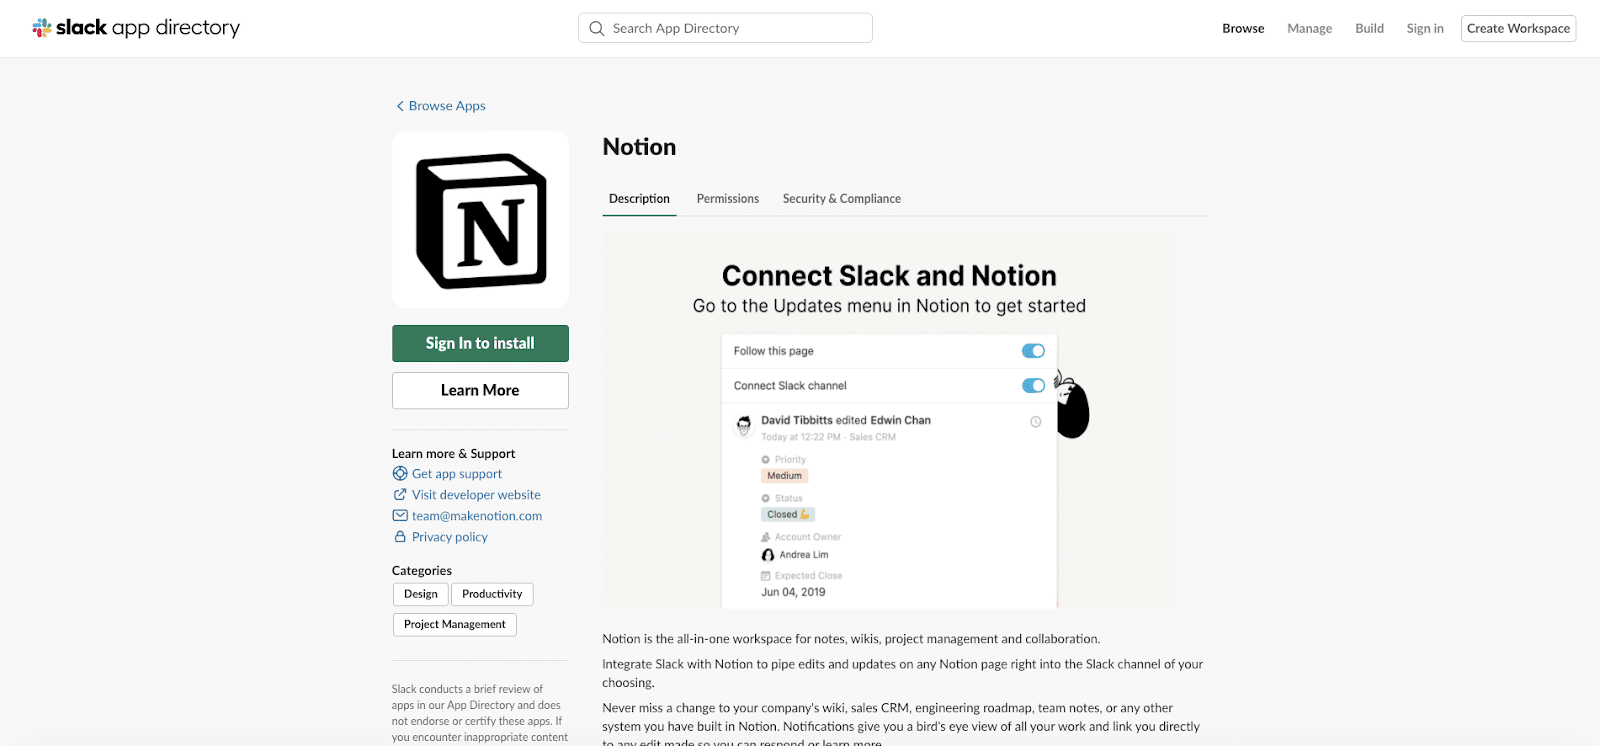Click the Medium priority tag in preview
Screen dimensions: 1600x746
pos(785,476)
